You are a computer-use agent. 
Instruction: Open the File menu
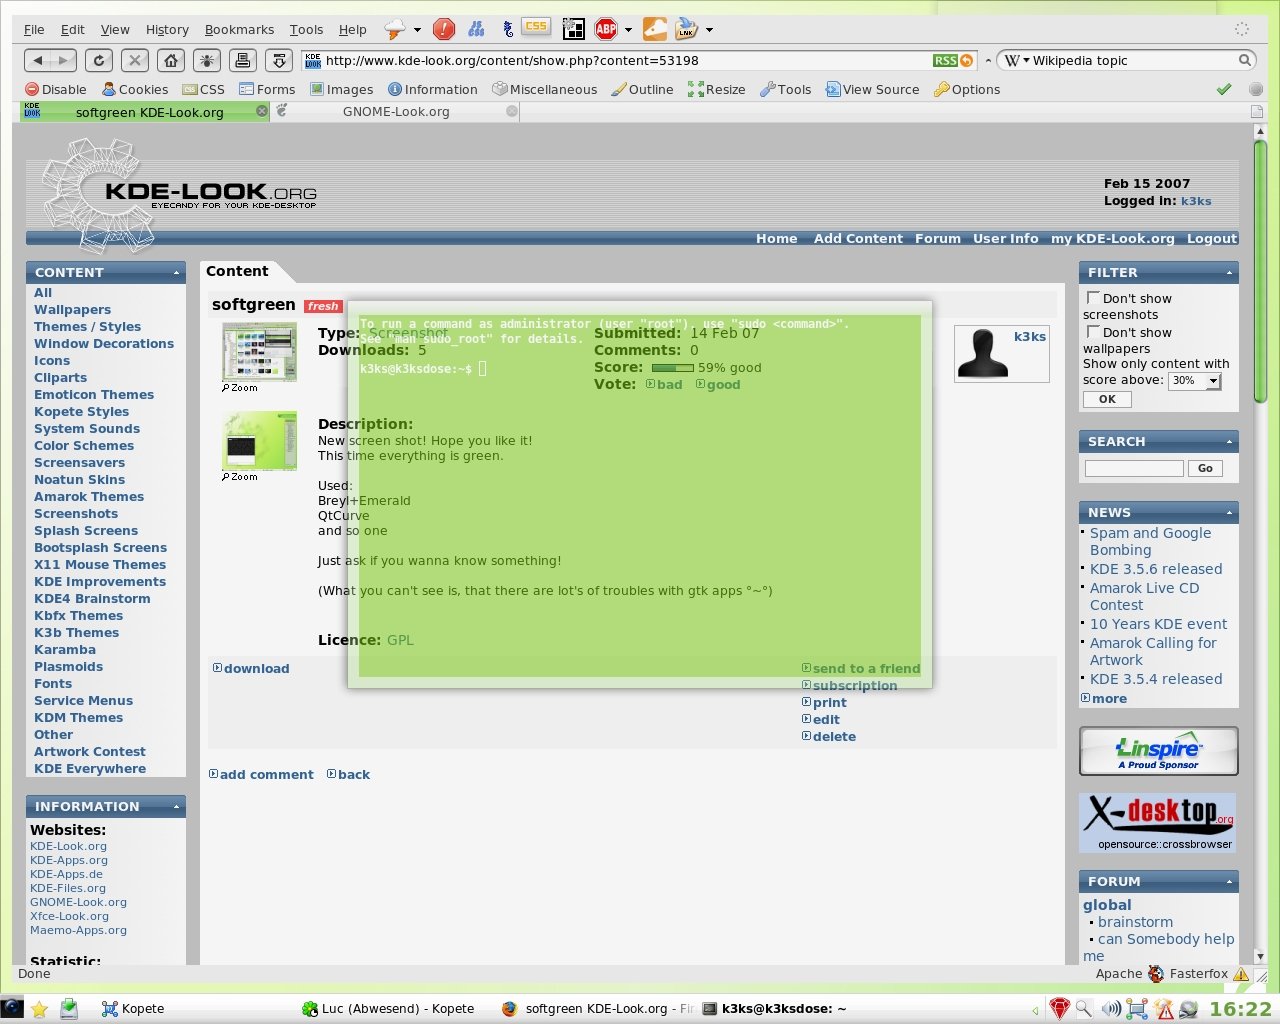pyautogui.click(x=34, y=29)
